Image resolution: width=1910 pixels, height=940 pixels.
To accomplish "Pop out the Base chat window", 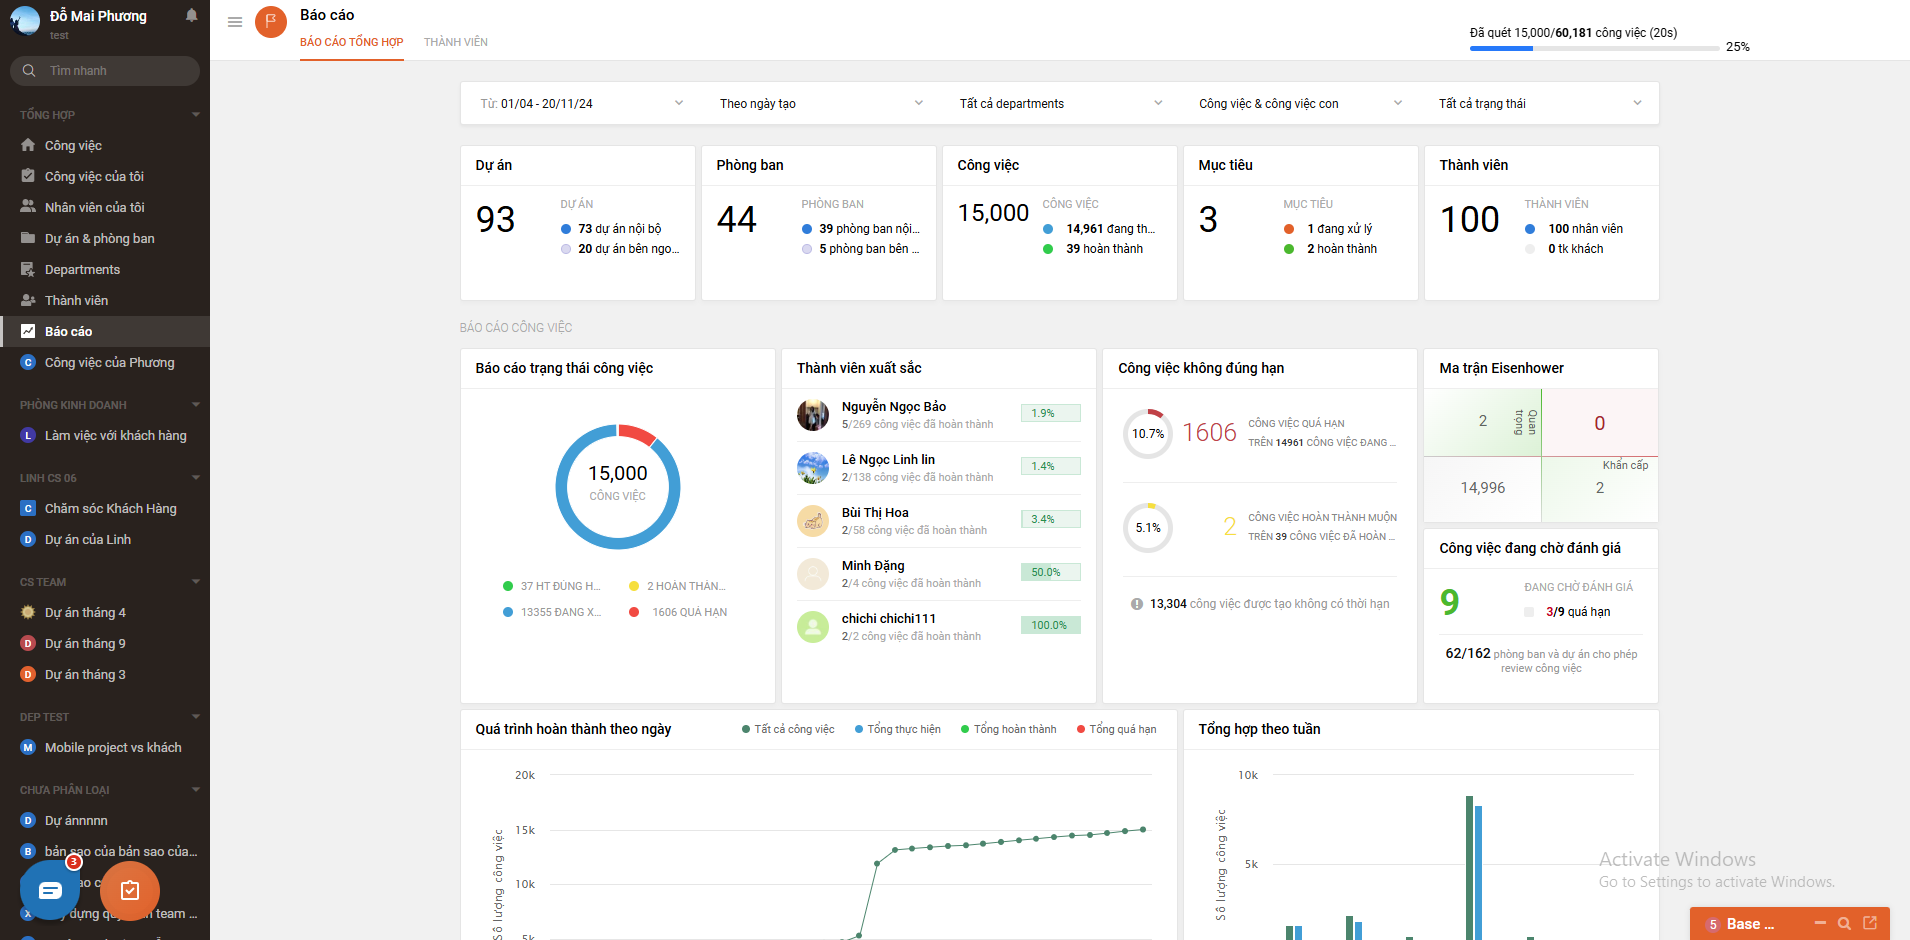I will (1870, 923).
